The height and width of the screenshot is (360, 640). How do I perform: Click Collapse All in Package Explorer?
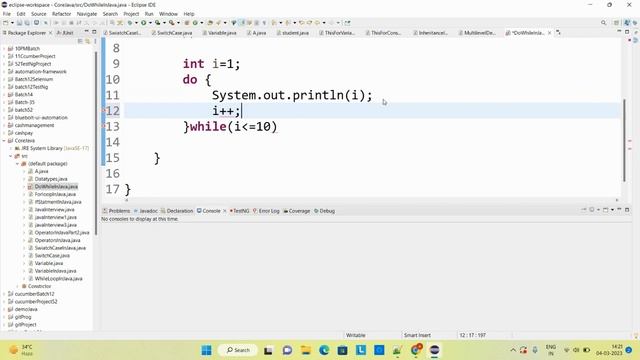click(80, 41)
